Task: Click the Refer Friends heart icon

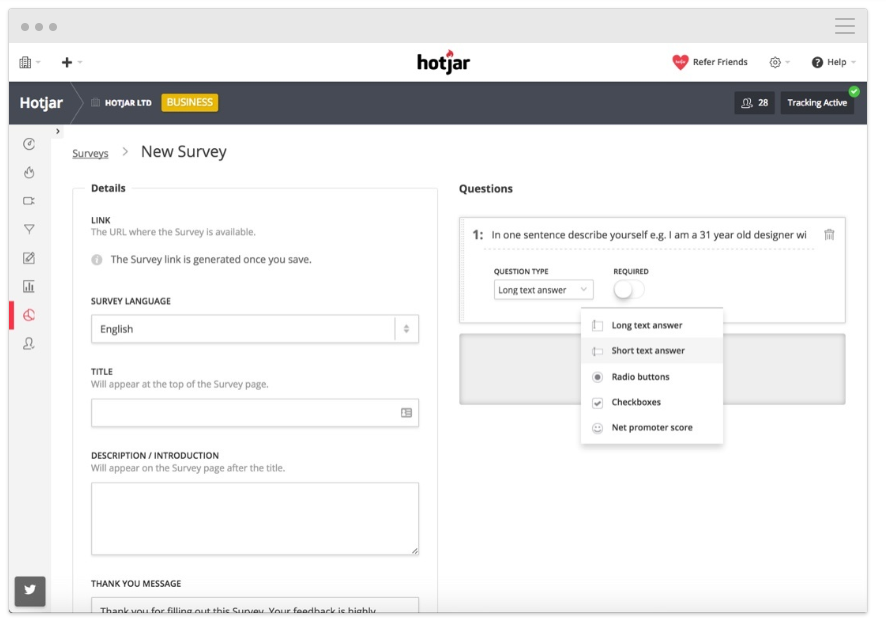Action: pos(680,62)
